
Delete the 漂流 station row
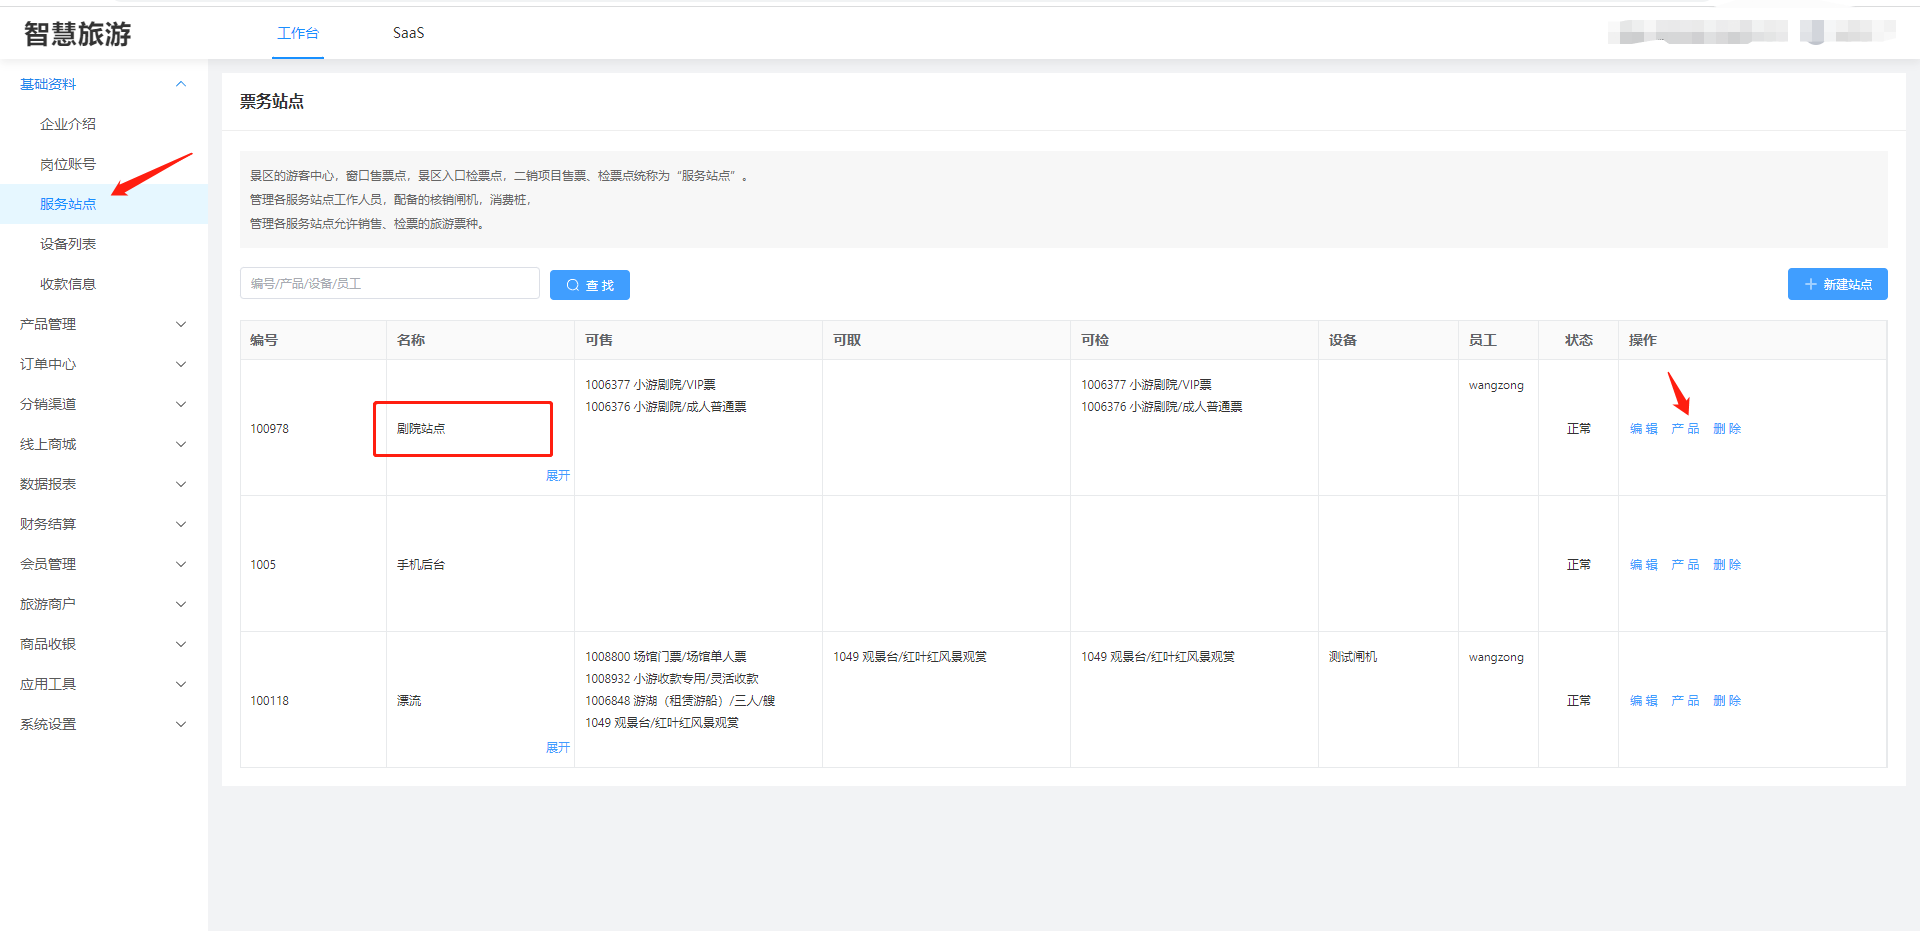tap(1727, 701)
